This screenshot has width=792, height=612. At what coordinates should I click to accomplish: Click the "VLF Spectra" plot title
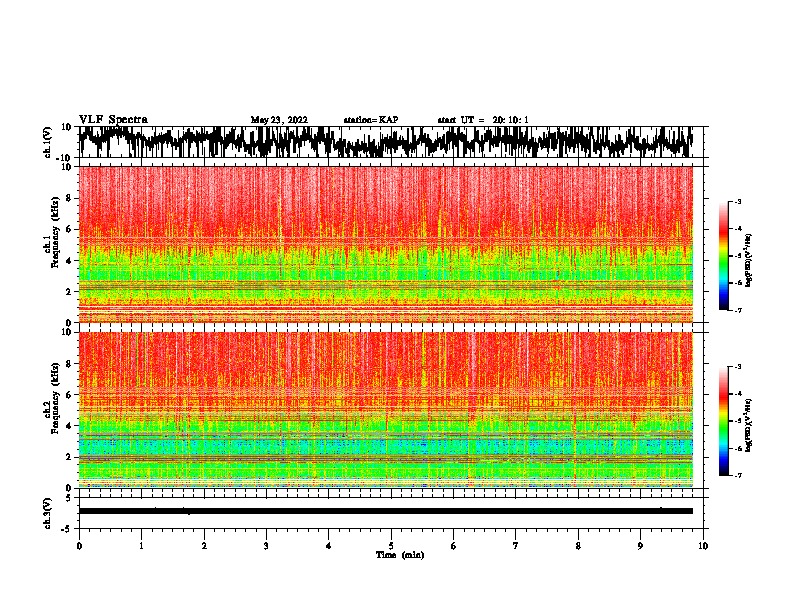tap(113, 120)
